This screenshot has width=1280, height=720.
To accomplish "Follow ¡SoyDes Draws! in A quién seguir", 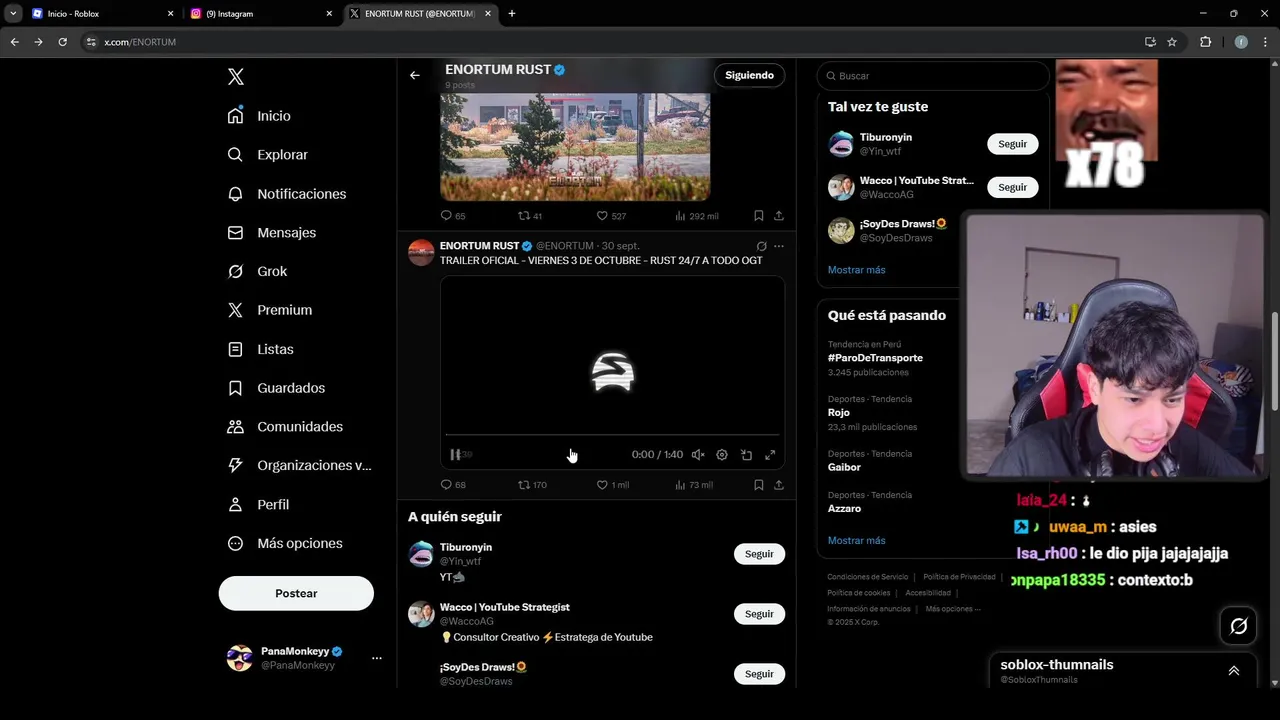I will tap(759, 674).
